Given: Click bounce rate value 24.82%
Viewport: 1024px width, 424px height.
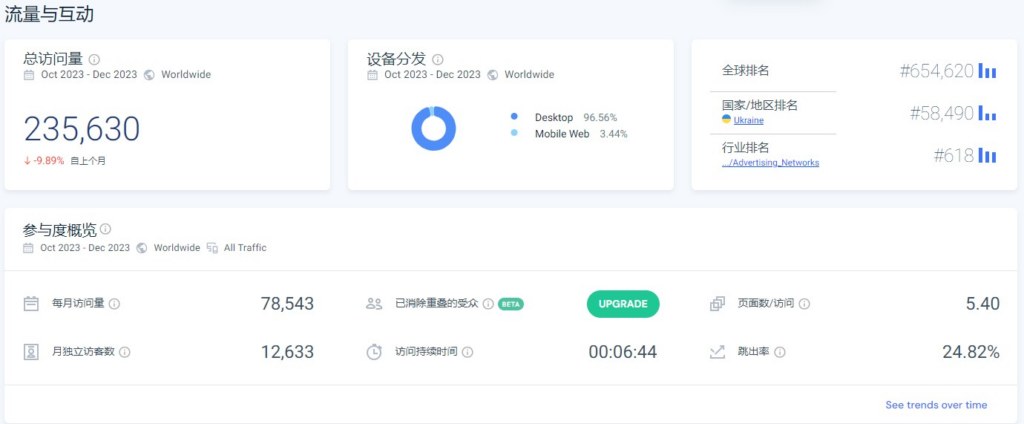Looking at the screenshot, I should [x=970, y=352].
